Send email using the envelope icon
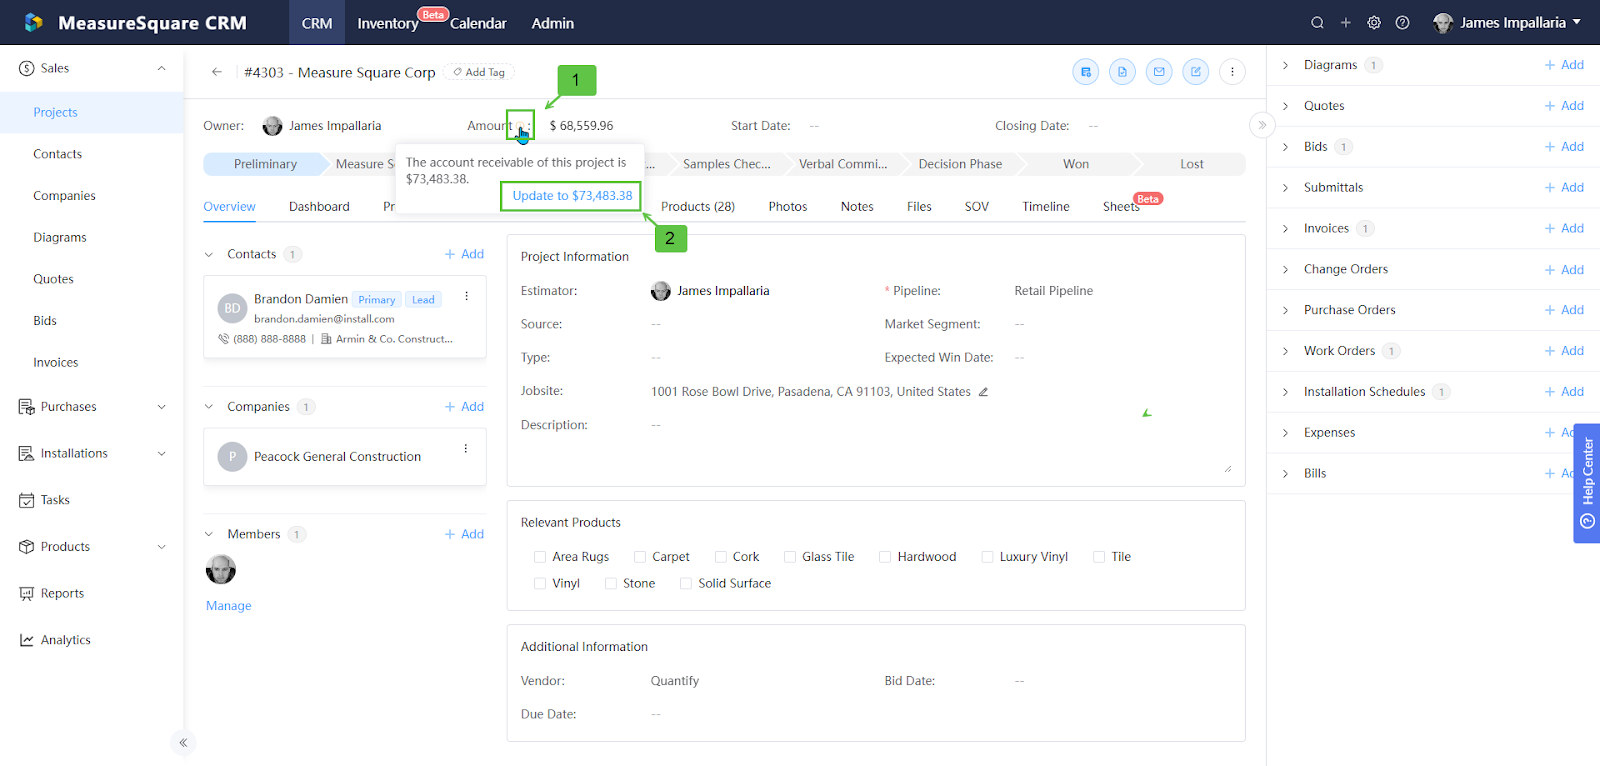 click(1159, 72)
